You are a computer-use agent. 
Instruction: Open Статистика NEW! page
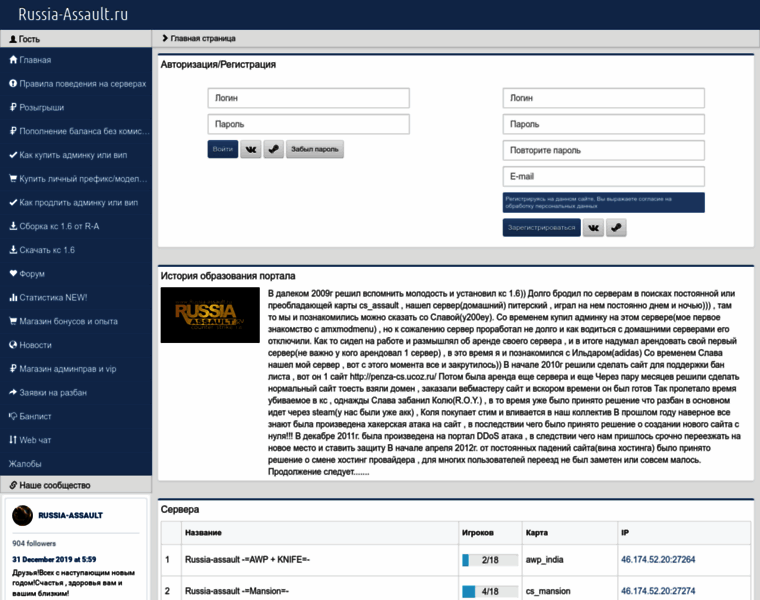[48, 297]
